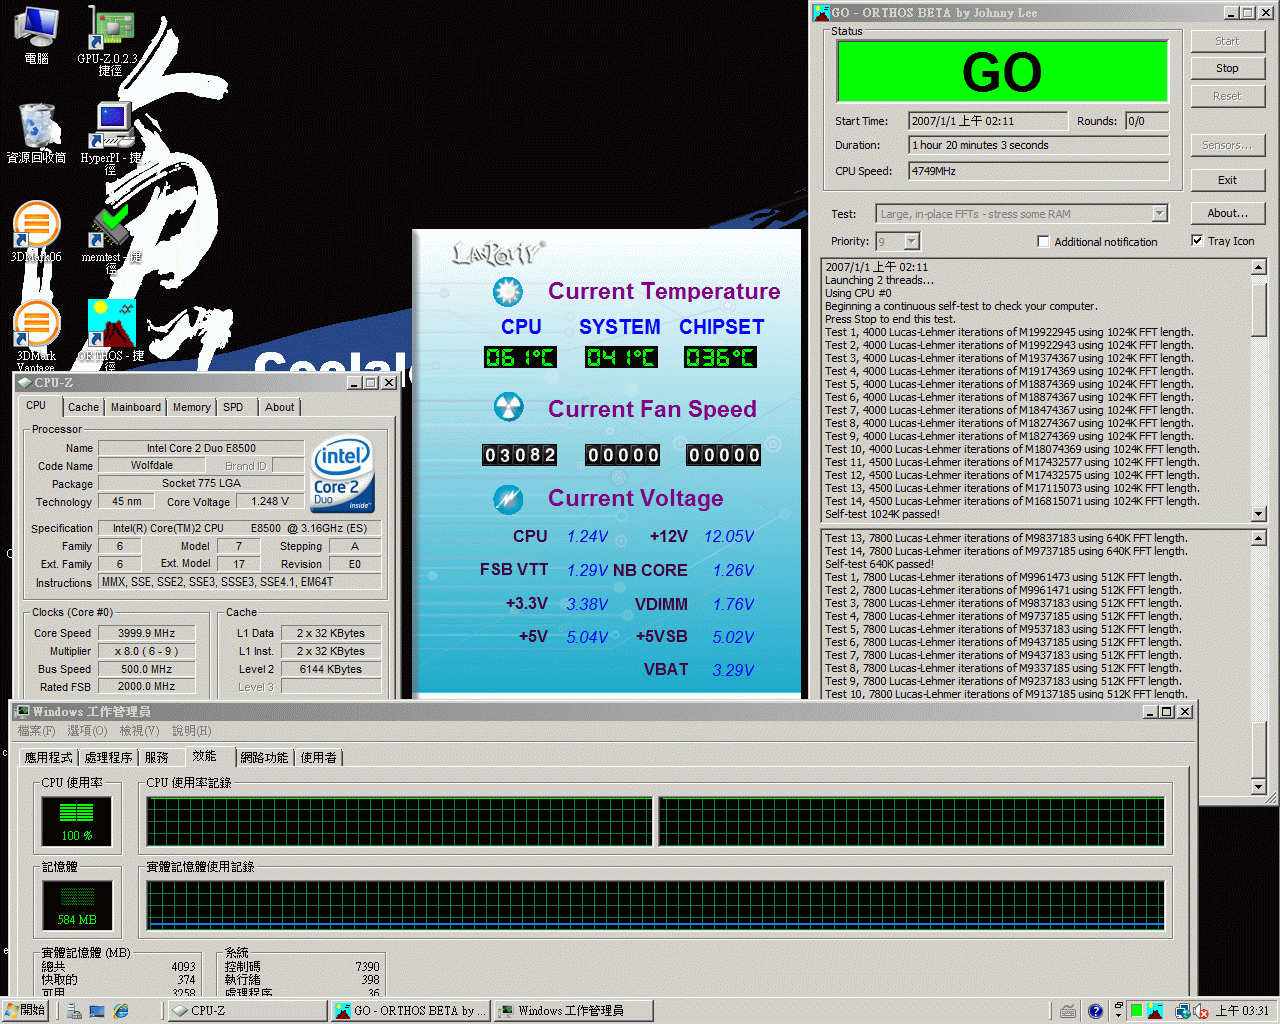This screenshot has width=1280, height=1024.
Task: Click the green CPU usage tray icon
Action: [1136, 1011]
